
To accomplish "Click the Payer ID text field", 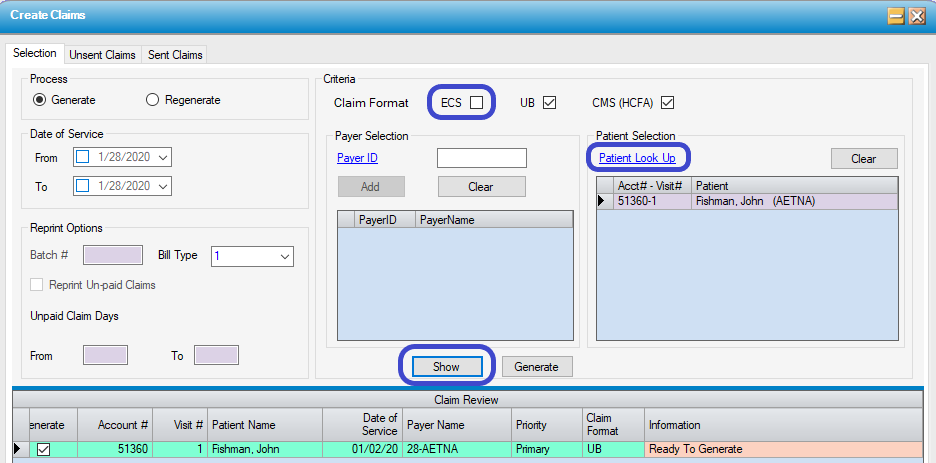I will point(482,158).
